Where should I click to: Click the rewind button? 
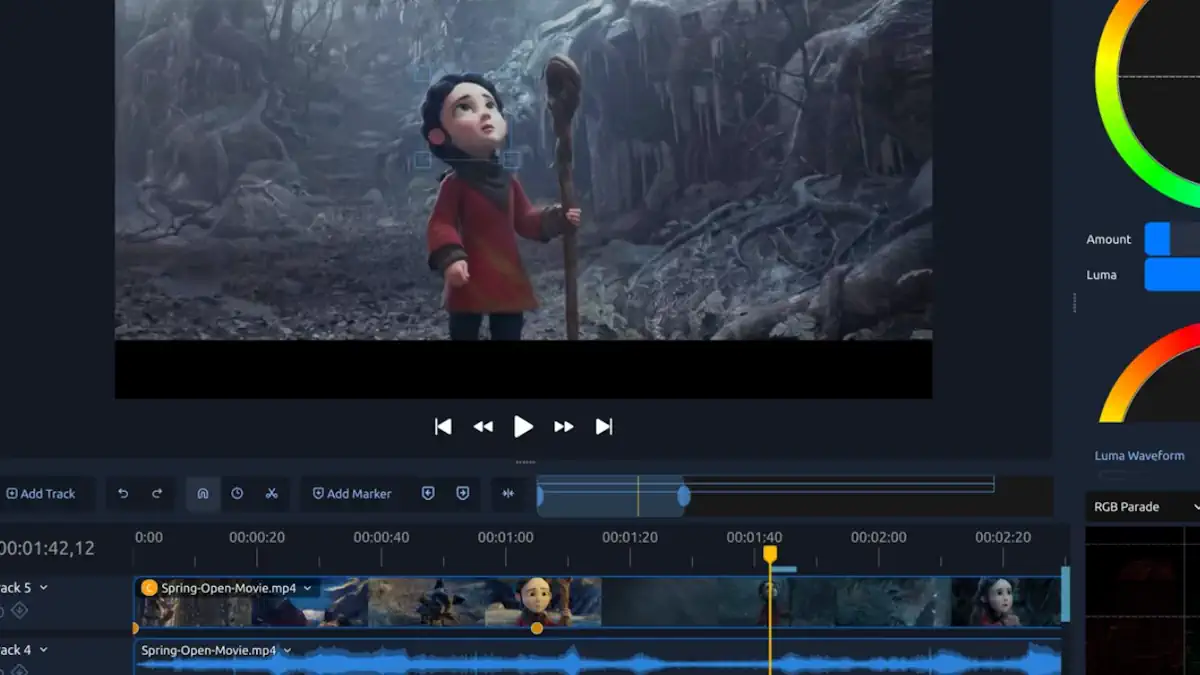point(483,427)
